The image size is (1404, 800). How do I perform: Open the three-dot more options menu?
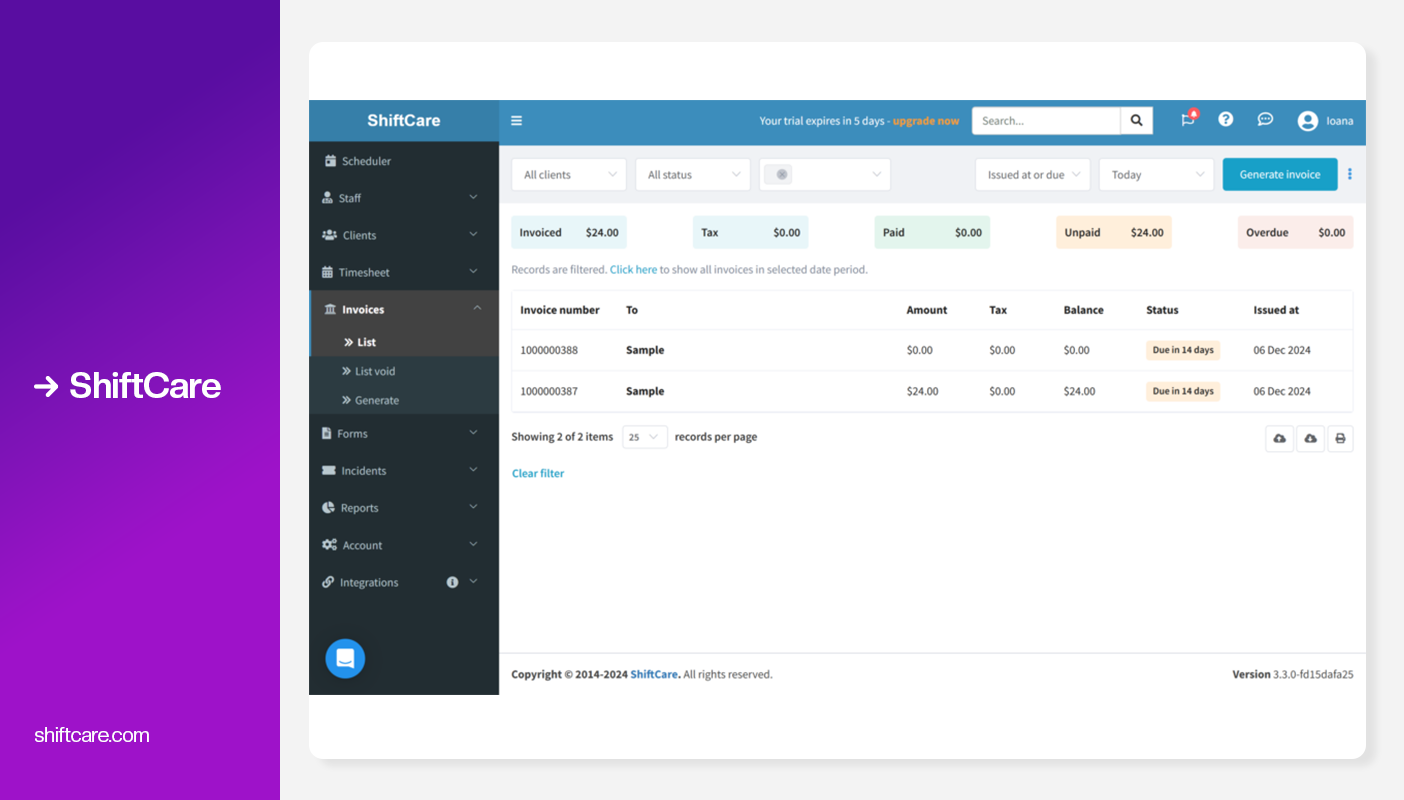[x=1349, y=174]
